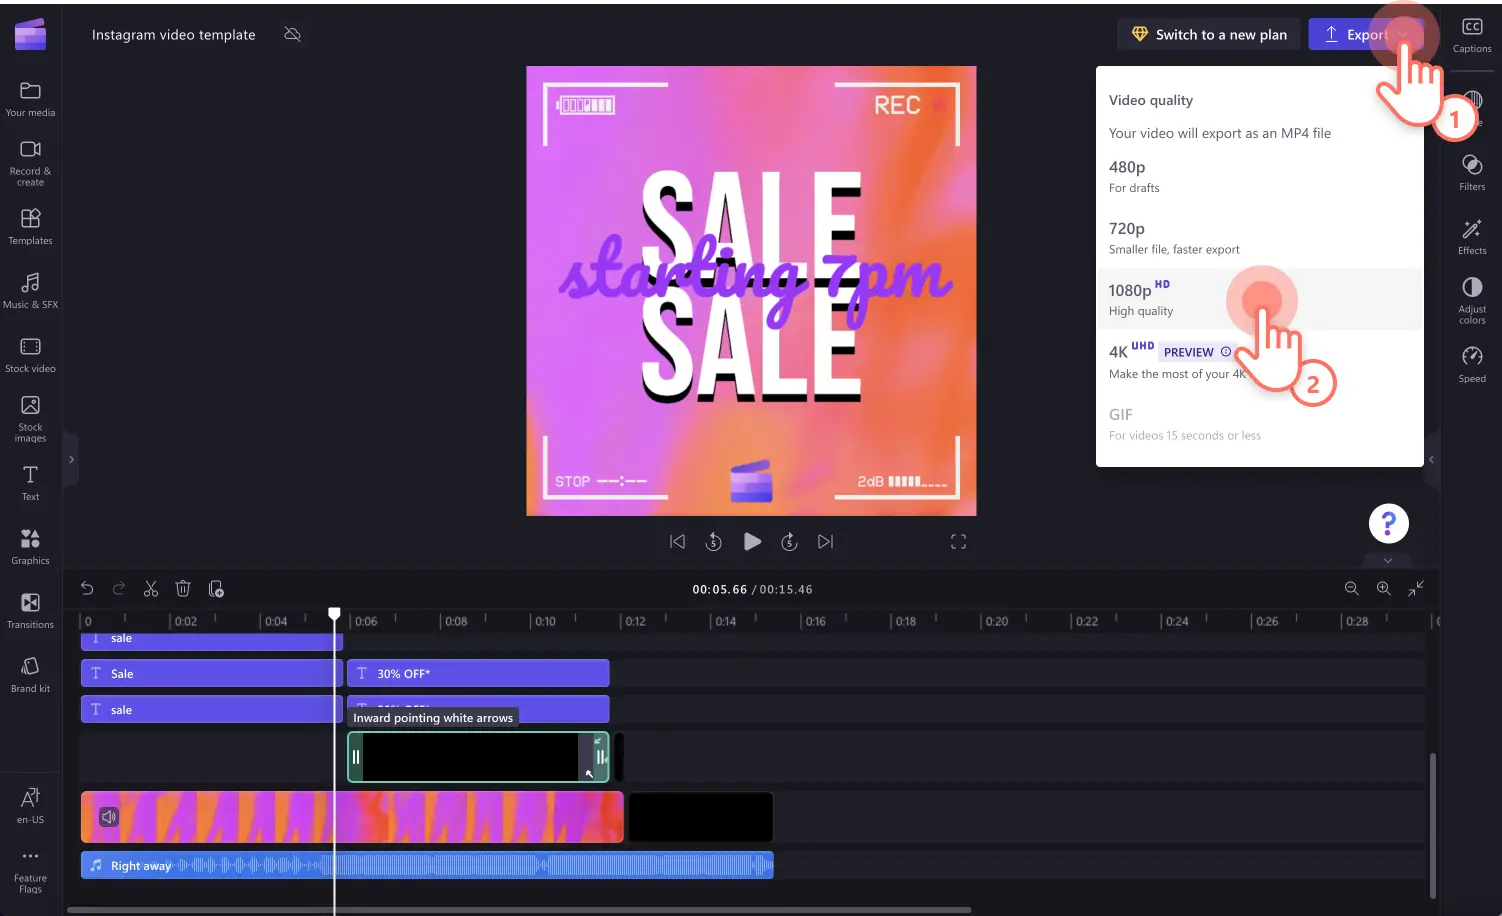Viewport: 1502px width, 916px height.
Task: Open the Graphics panel
Action: pos(30,547)
